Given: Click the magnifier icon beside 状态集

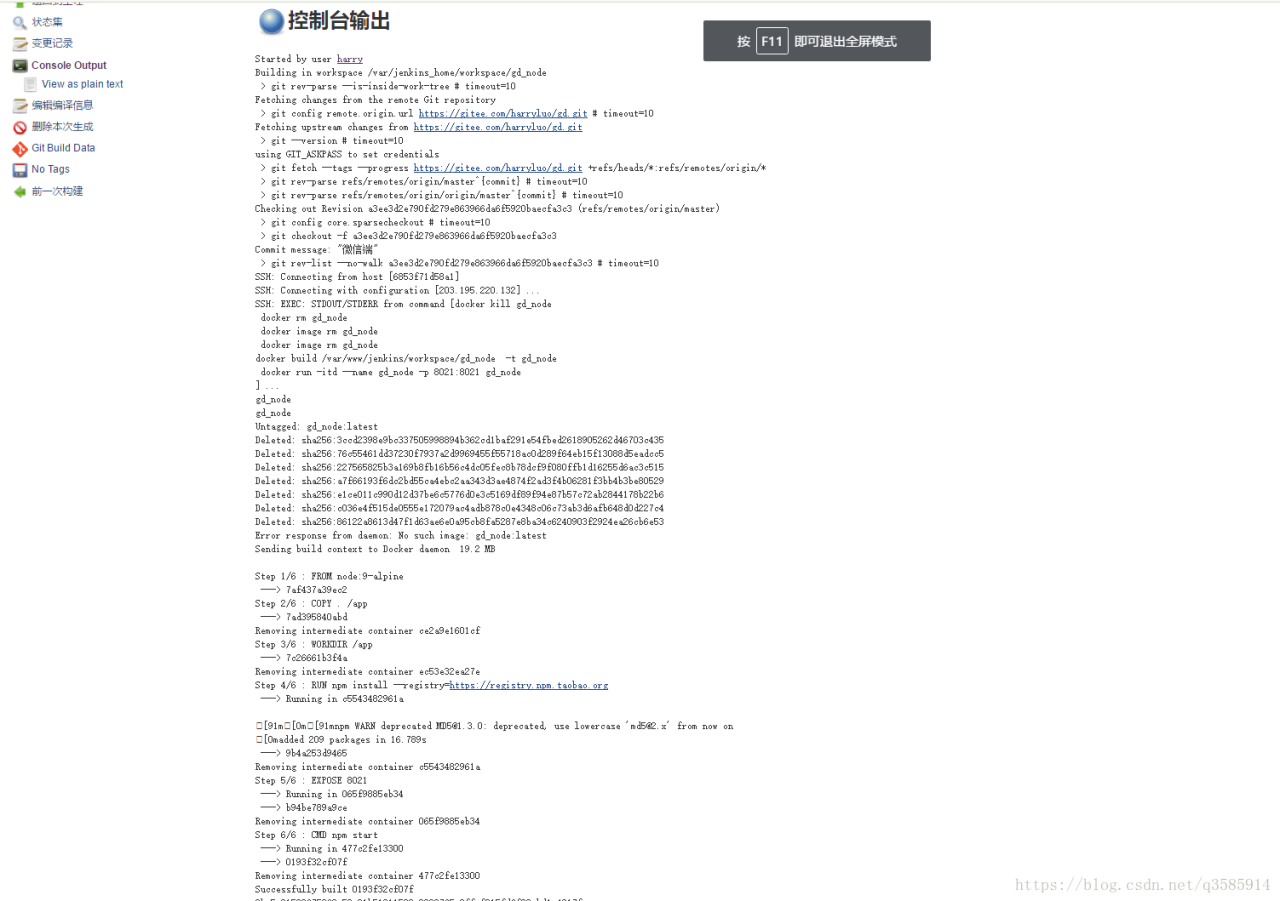Looking at the screenshot, I should click(20, 22).
